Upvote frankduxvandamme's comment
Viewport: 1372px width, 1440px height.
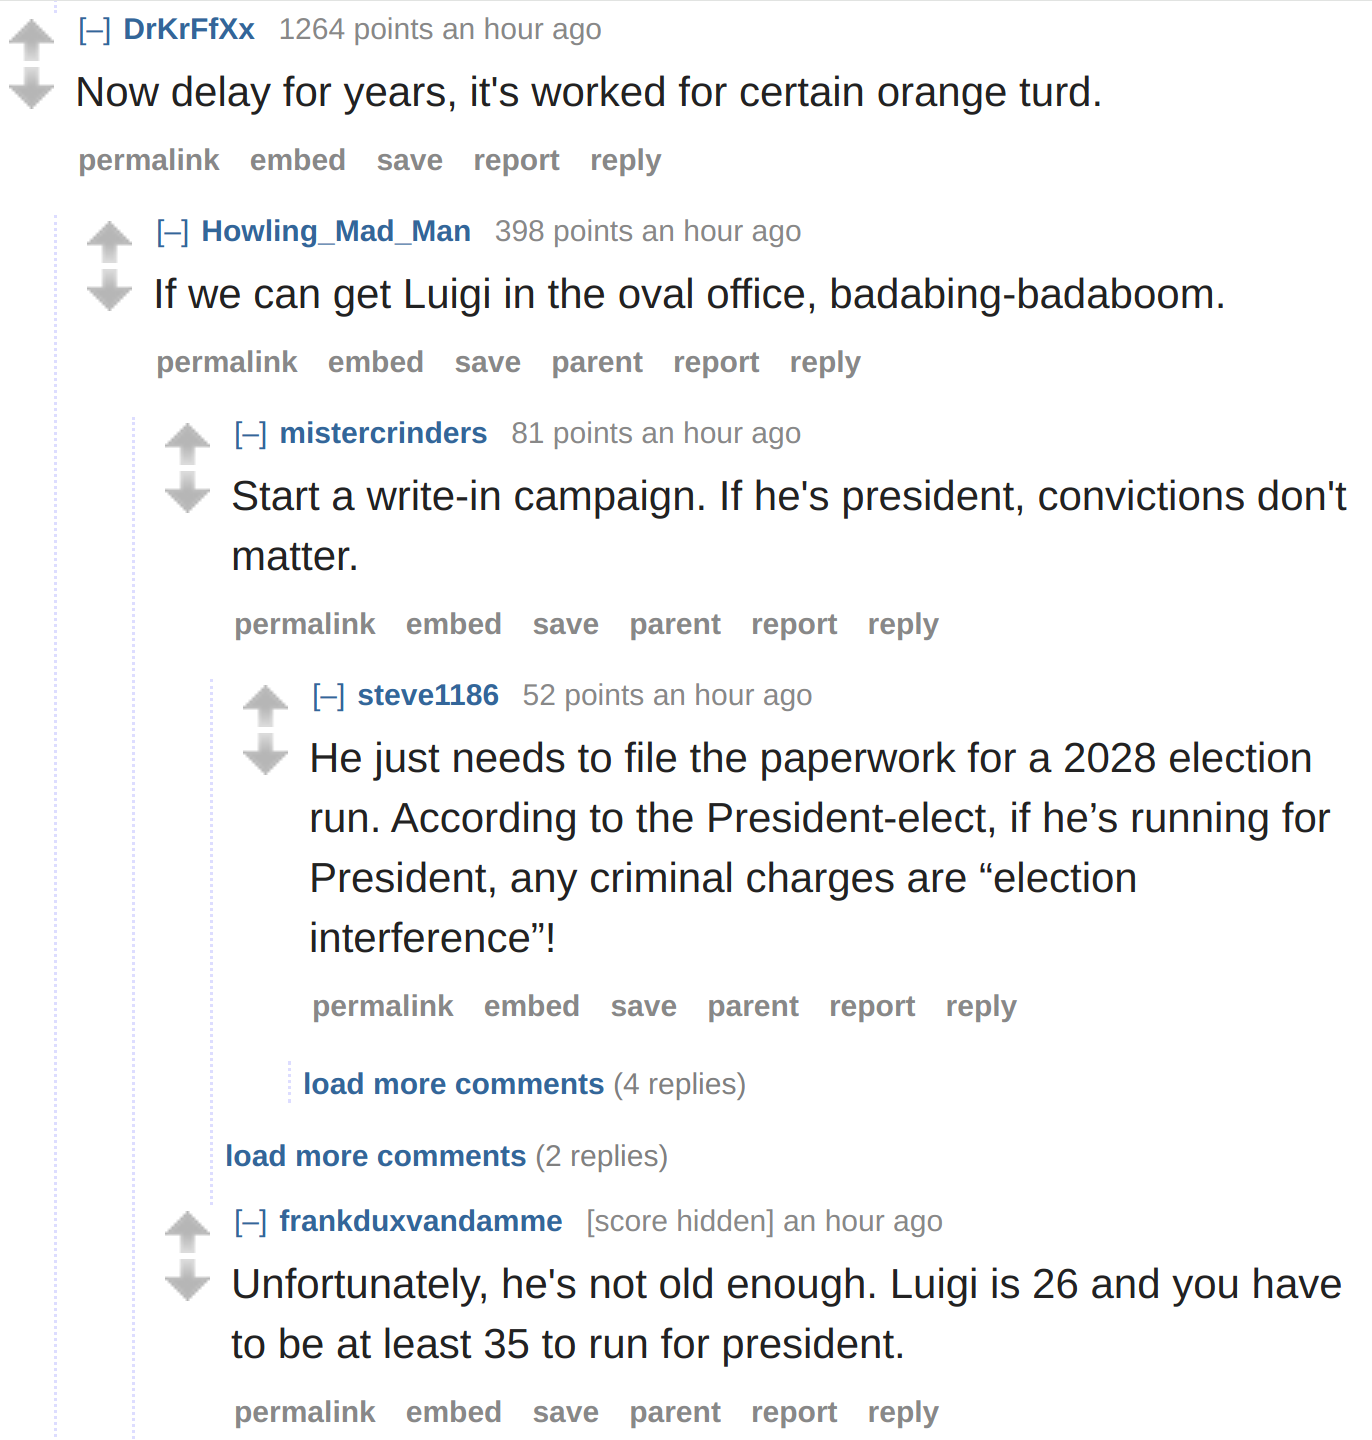coord(187,1233)
